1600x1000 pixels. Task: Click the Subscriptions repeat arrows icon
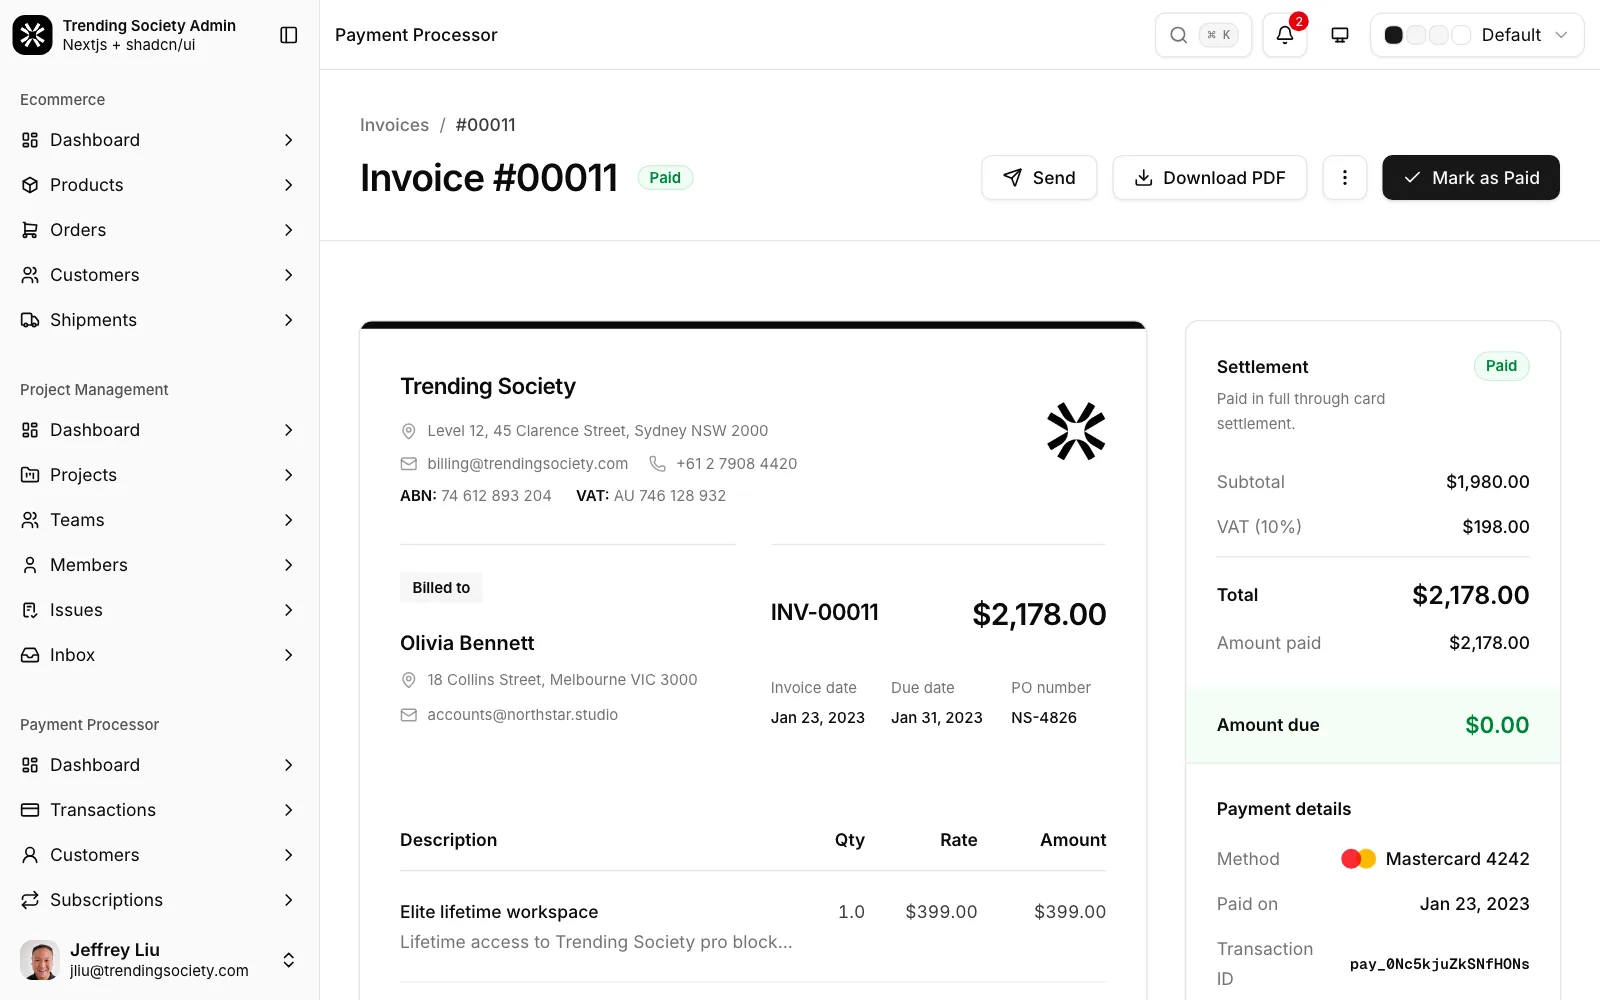[x=30, y=900]
